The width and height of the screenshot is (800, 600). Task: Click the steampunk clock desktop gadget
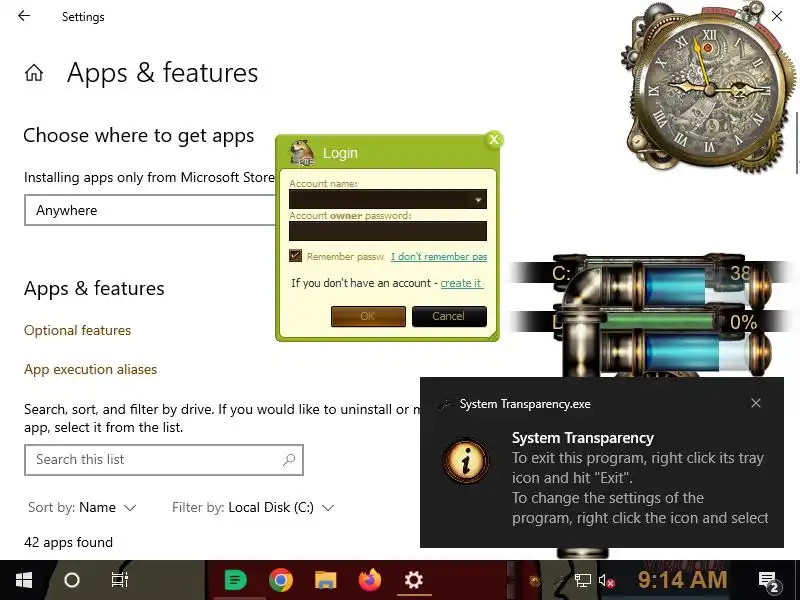pos(709,88)
